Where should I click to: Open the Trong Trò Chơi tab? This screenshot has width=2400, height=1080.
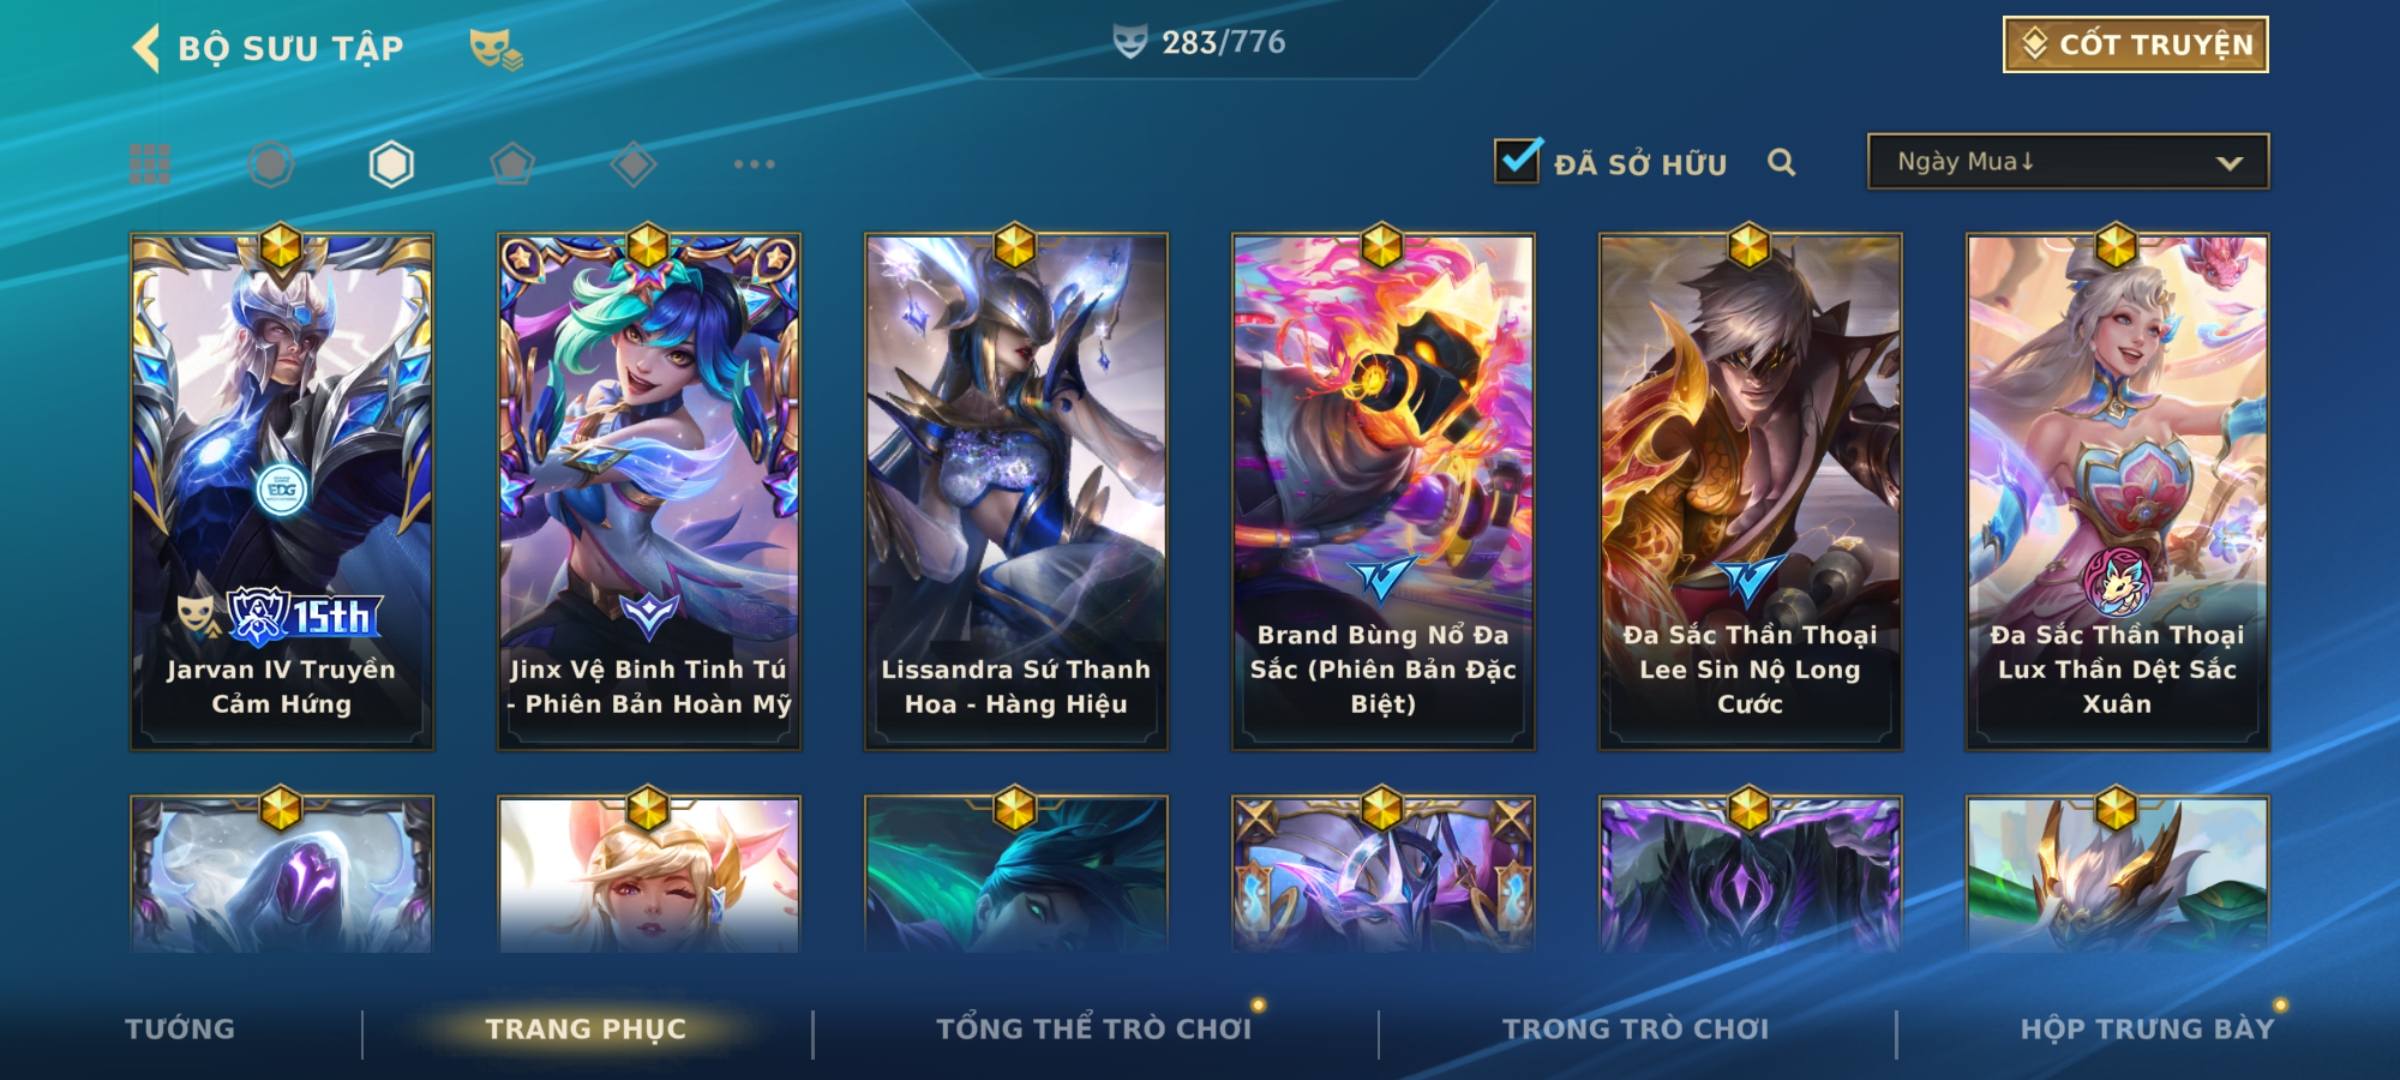(x=1636, y=1028)
